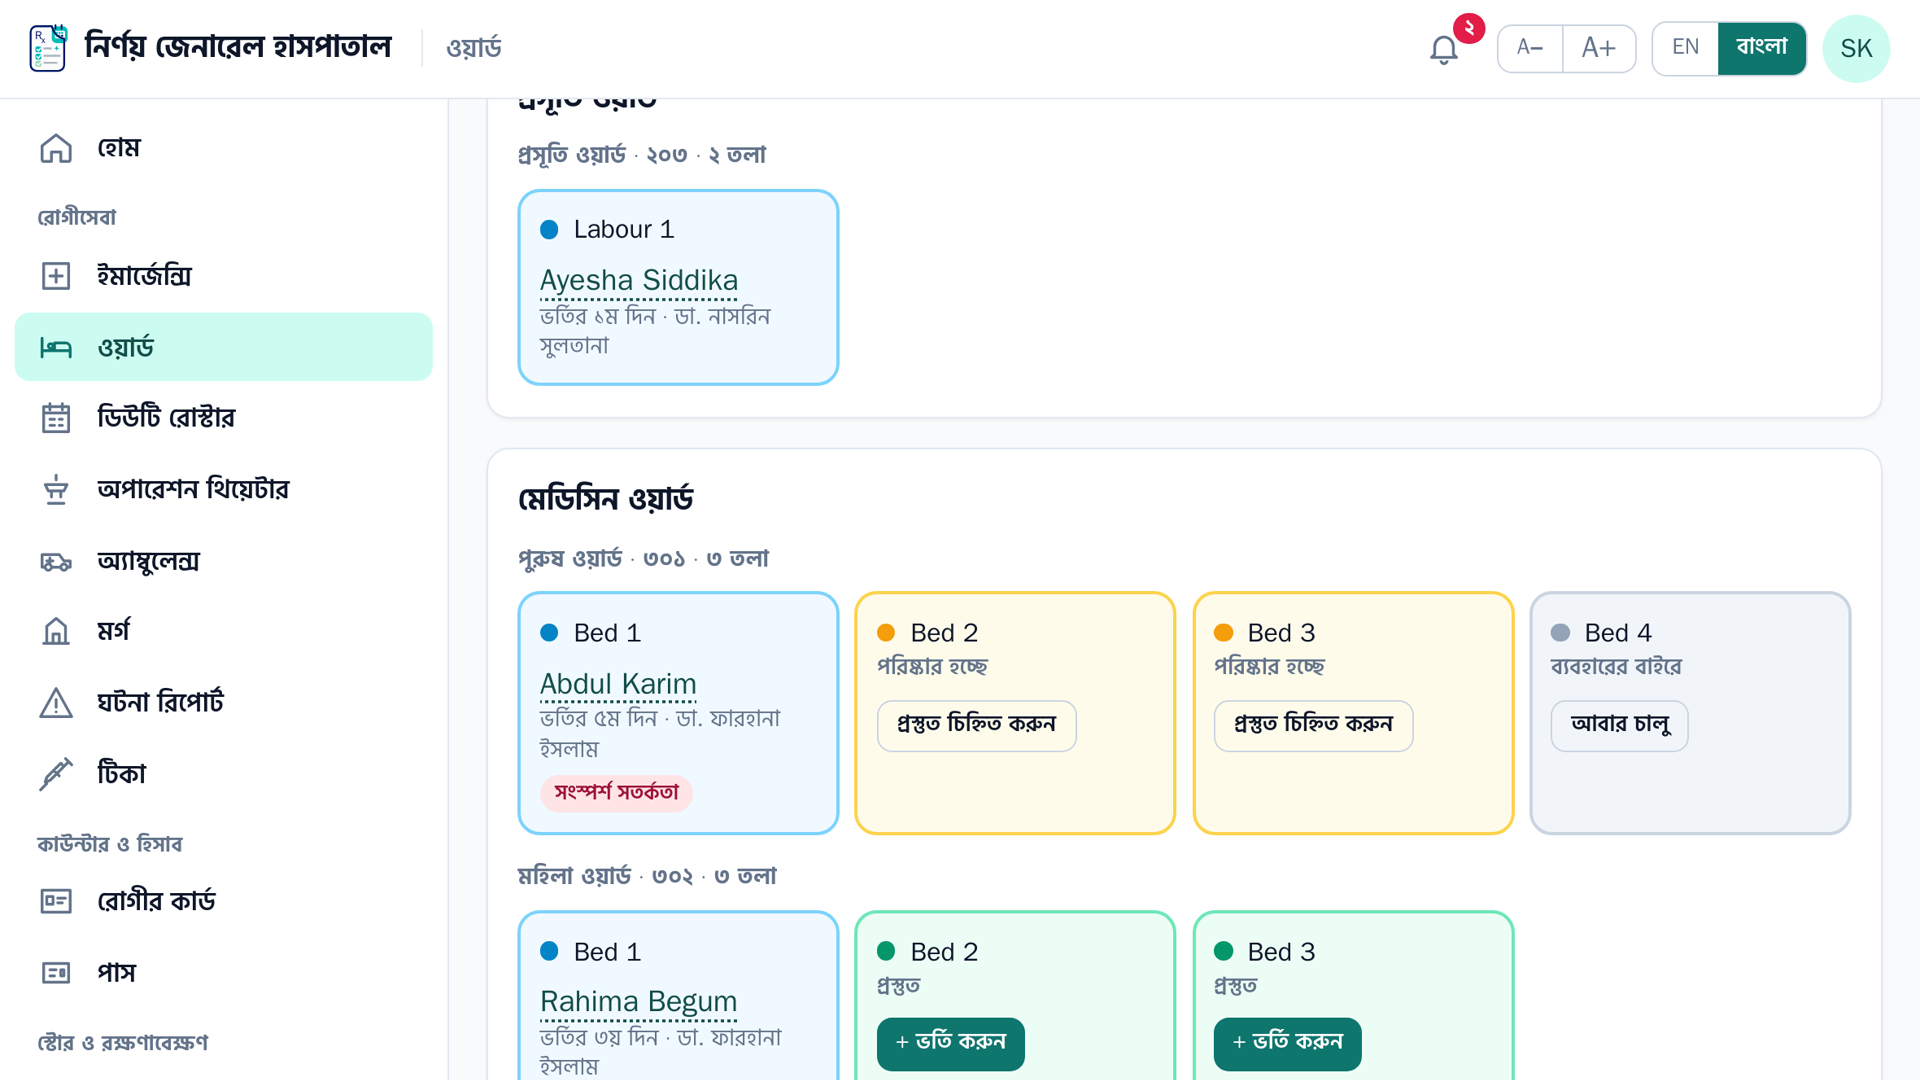Open ঘটনা রিপোর্ট menu item

click(x=224, y=703)
